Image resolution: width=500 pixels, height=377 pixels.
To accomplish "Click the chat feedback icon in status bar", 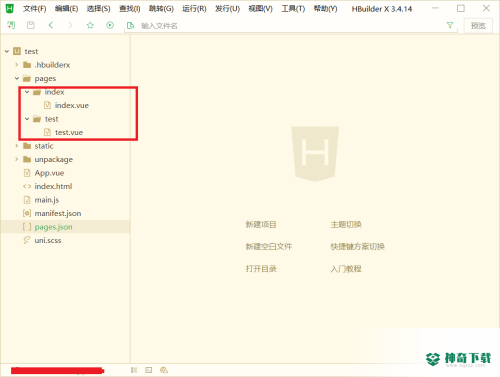I will [164, 370].
